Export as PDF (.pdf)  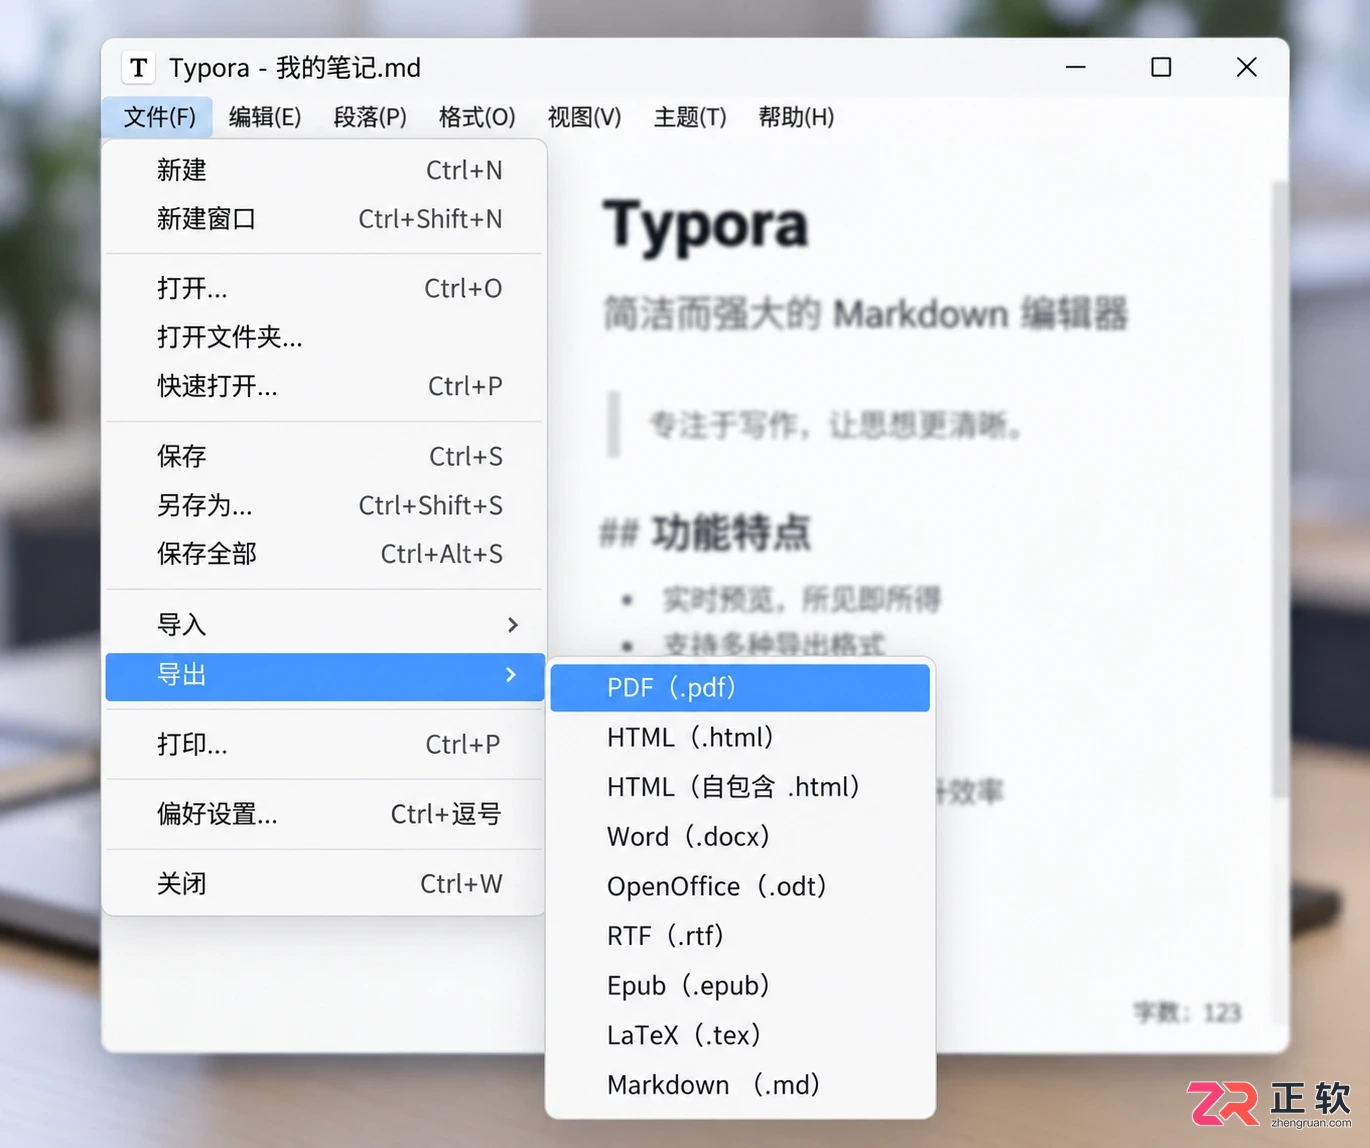click(x=740, y=688)
